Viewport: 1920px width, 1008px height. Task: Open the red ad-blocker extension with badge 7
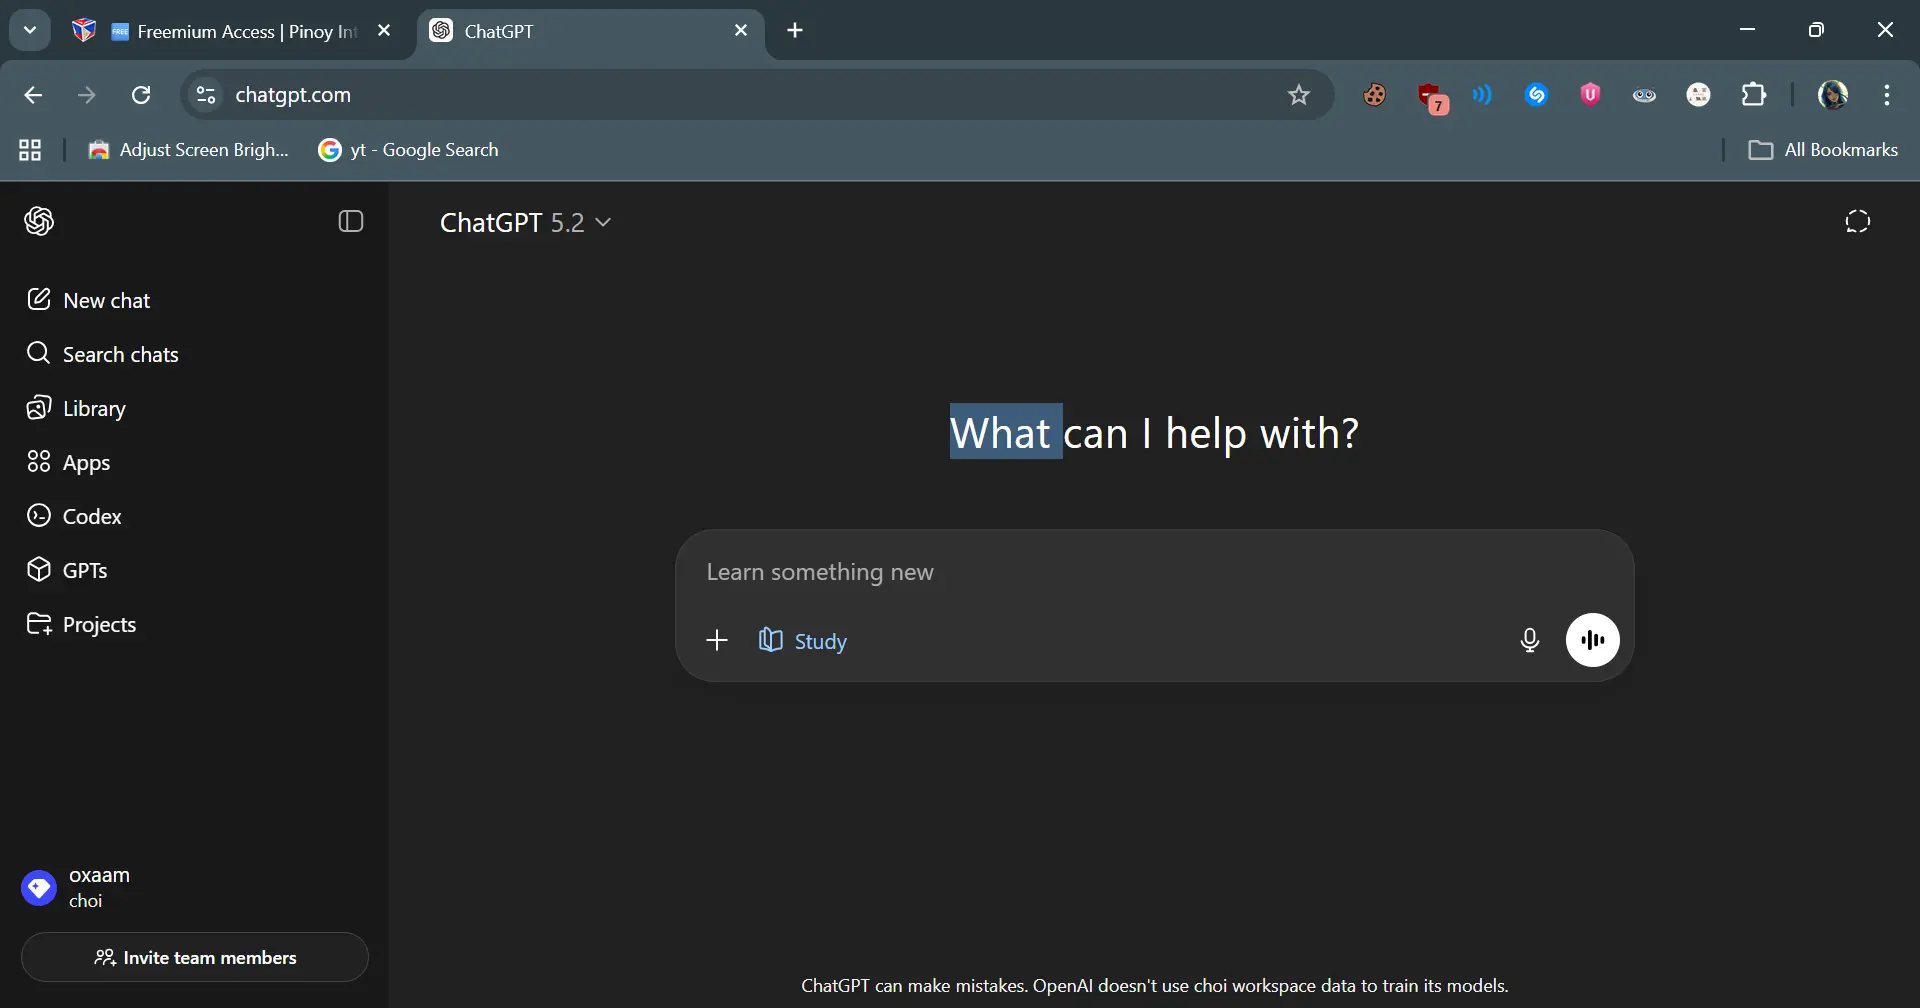[1432, 97]
